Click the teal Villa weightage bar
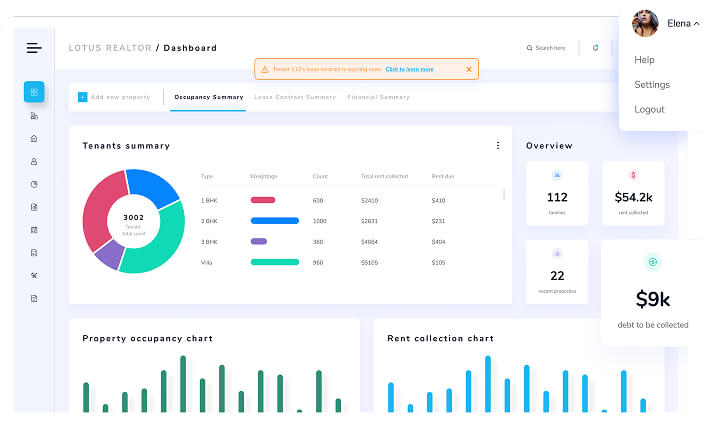 (x=274, y=262)
